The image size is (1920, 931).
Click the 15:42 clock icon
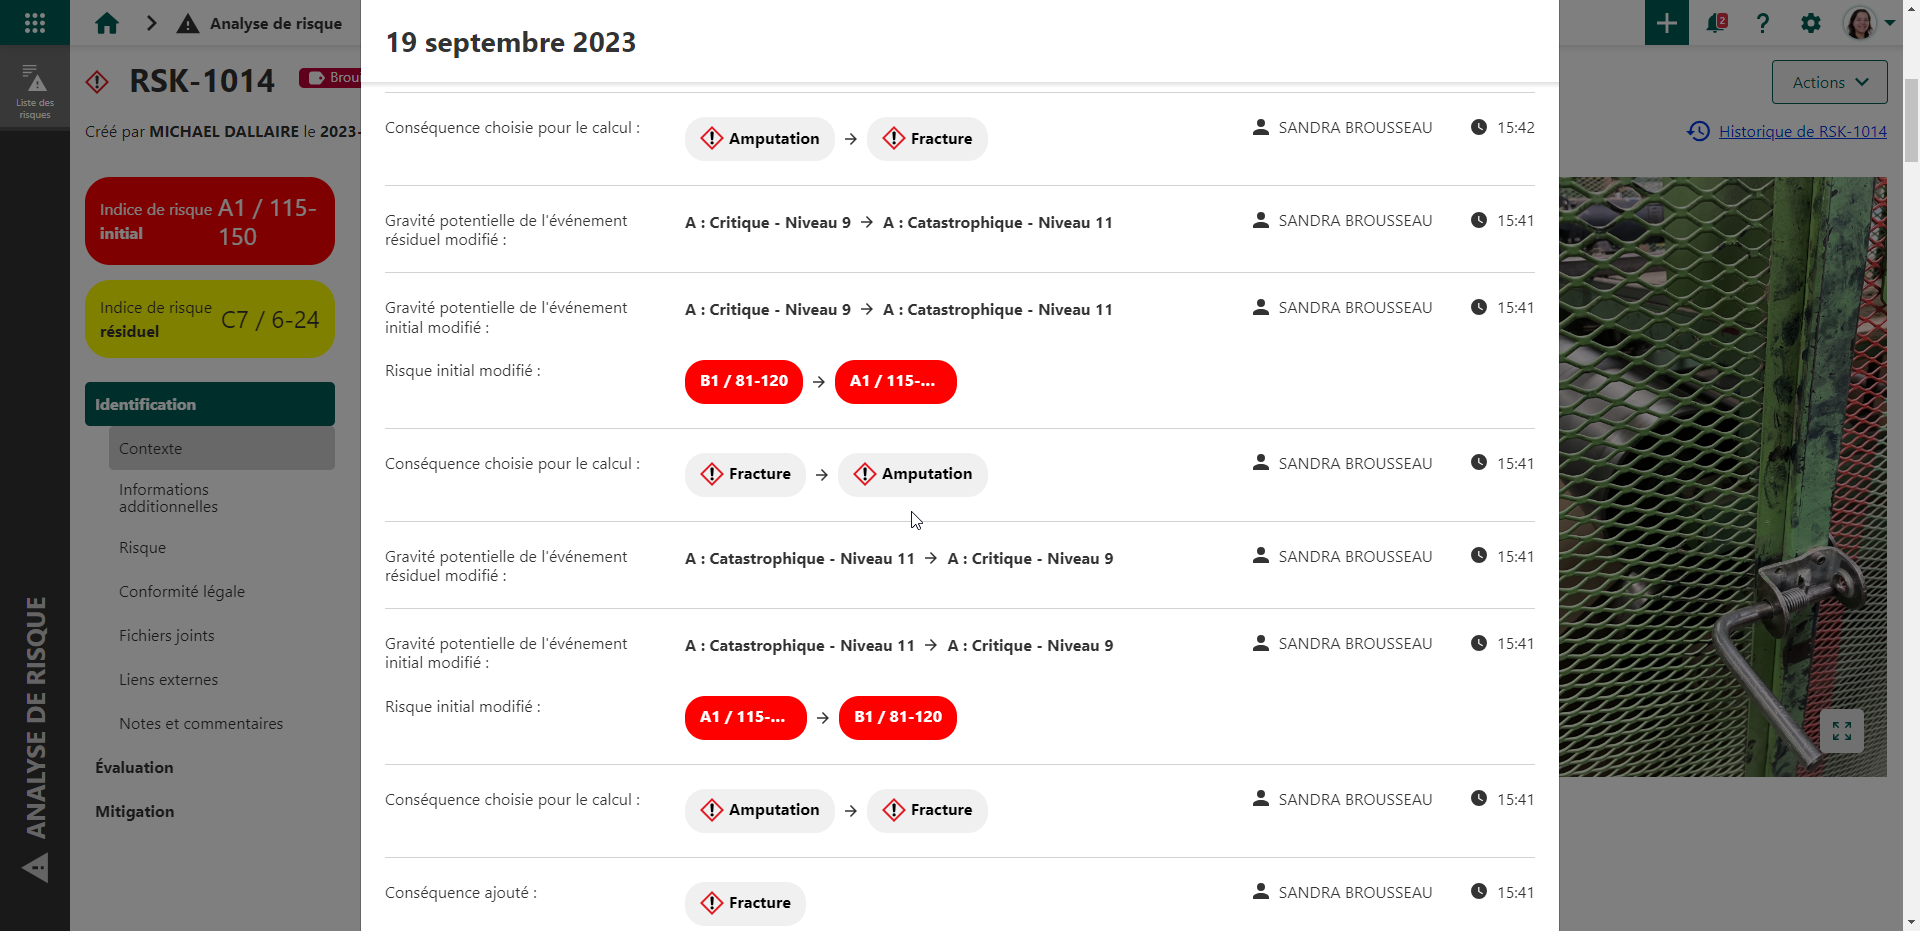[1478, 127]
